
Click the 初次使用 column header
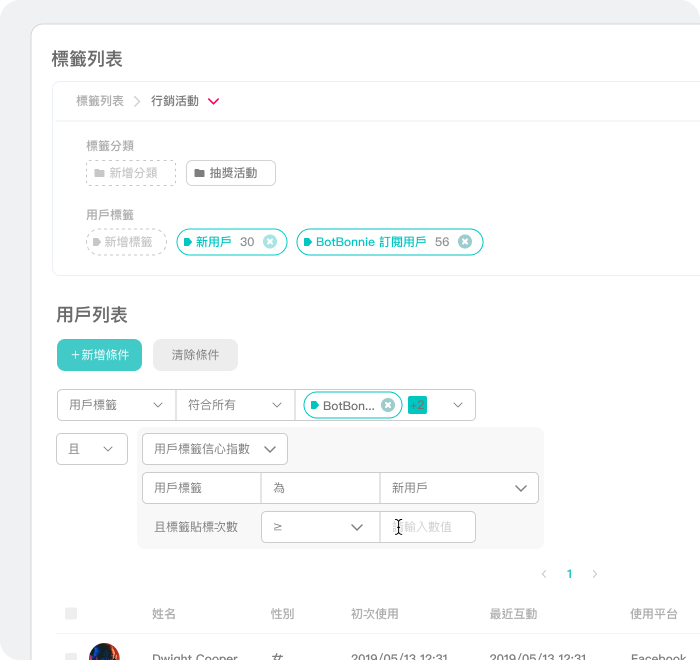click(x=375, y=614)
